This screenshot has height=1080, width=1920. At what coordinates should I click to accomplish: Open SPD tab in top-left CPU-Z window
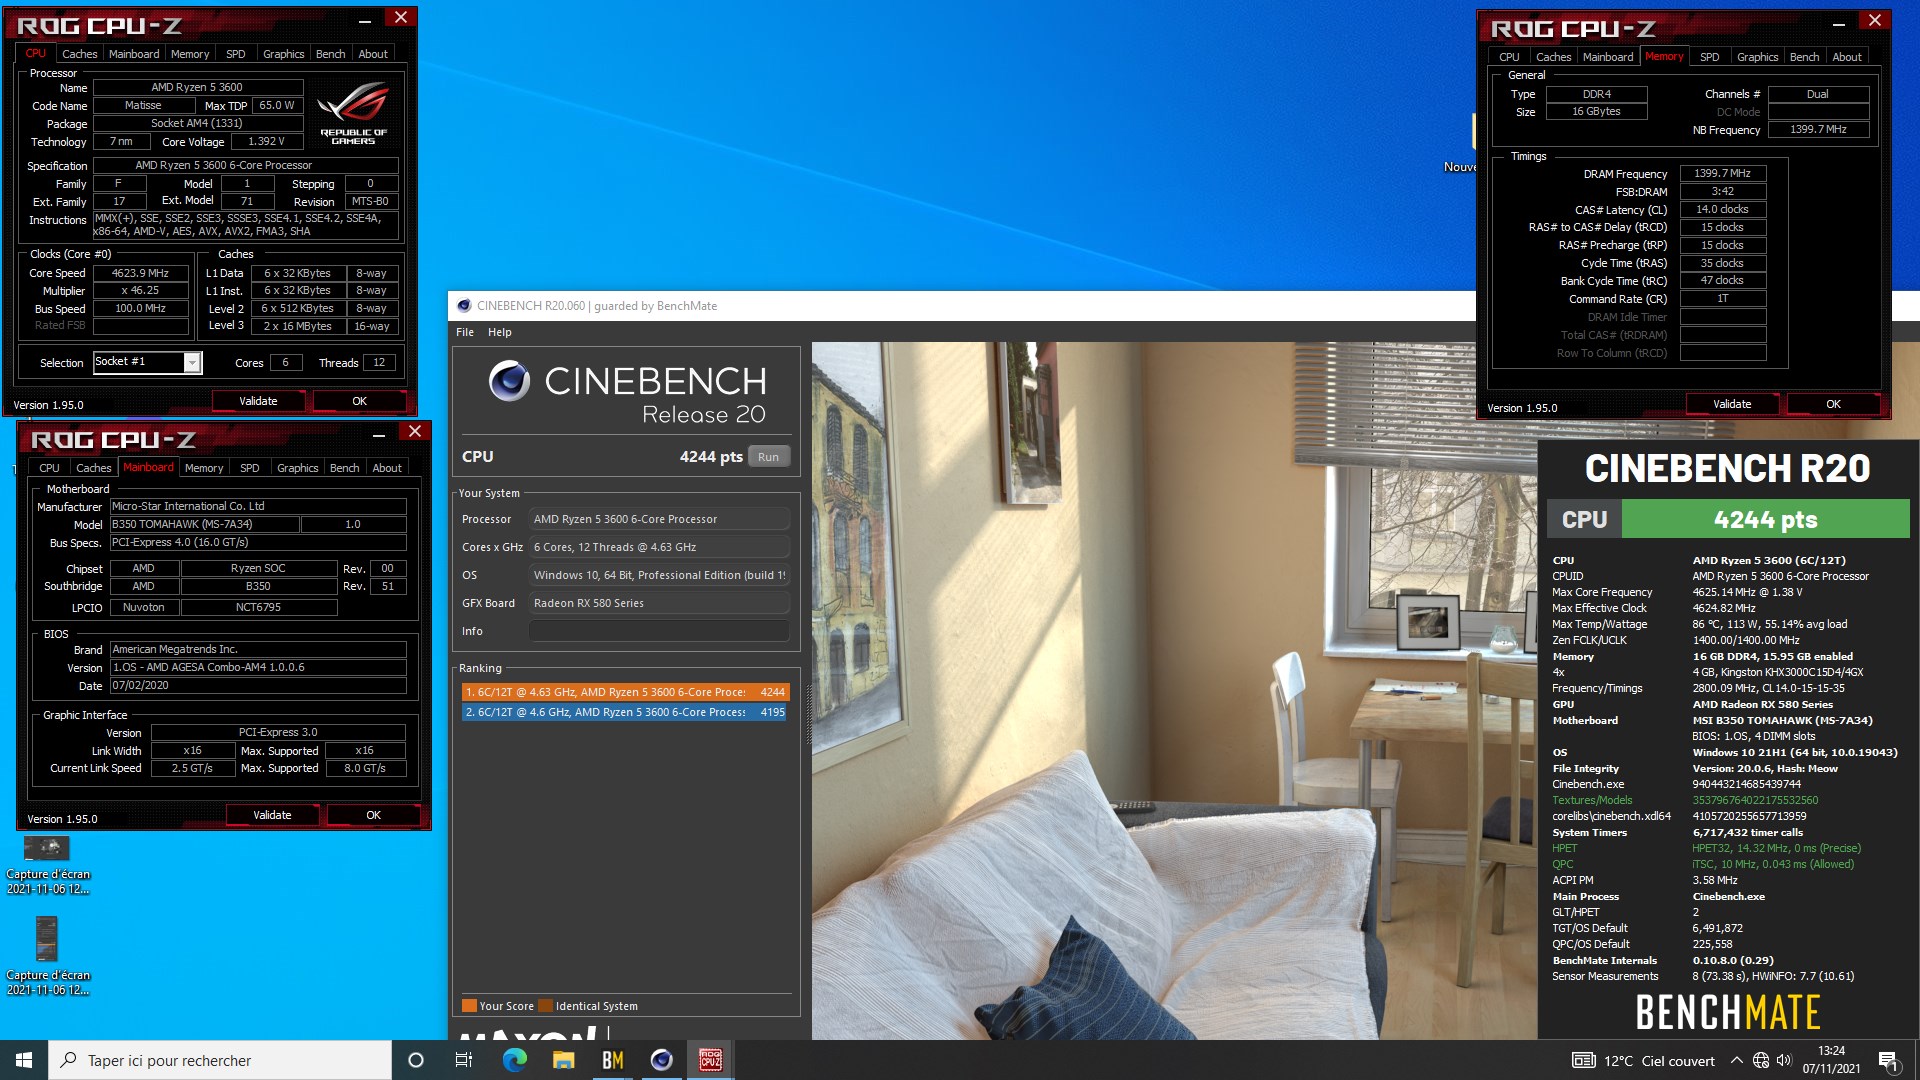point(236,54)
